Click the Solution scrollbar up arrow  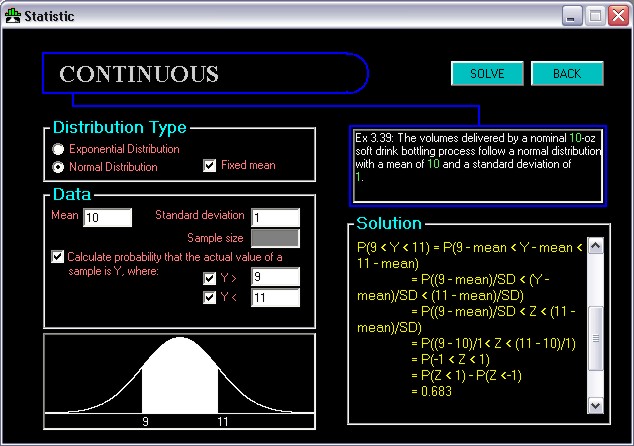tap(596, 246)
